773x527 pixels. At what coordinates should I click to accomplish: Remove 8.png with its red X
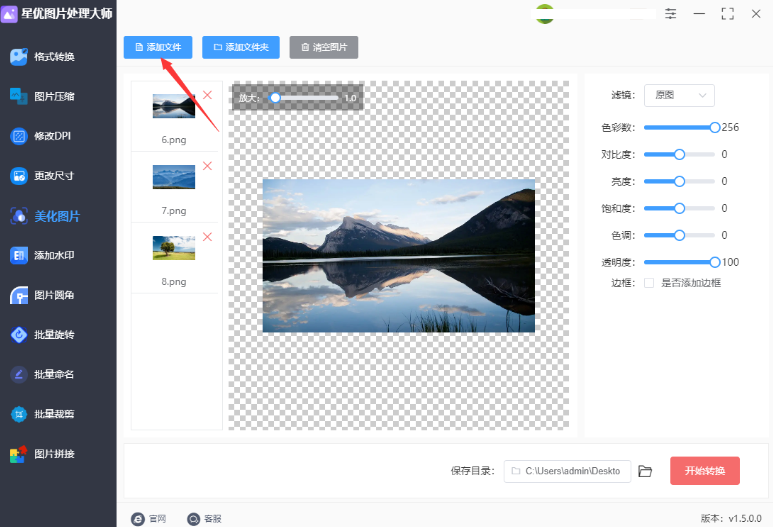coord(208,237)
